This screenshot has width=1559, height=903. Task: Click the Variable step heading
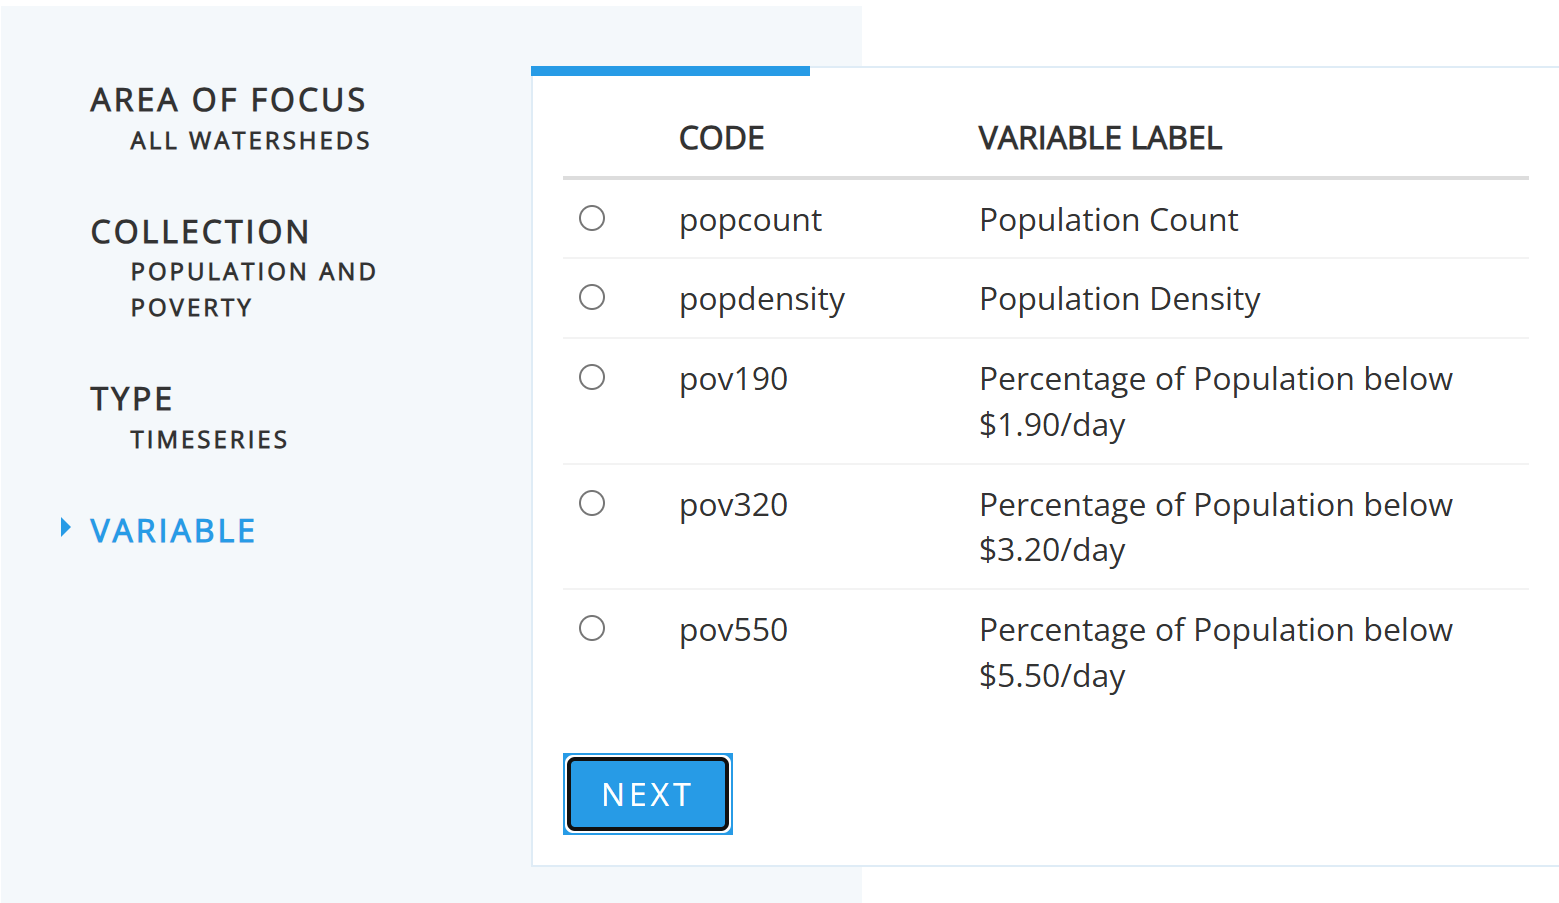click(x=173, y=531)
